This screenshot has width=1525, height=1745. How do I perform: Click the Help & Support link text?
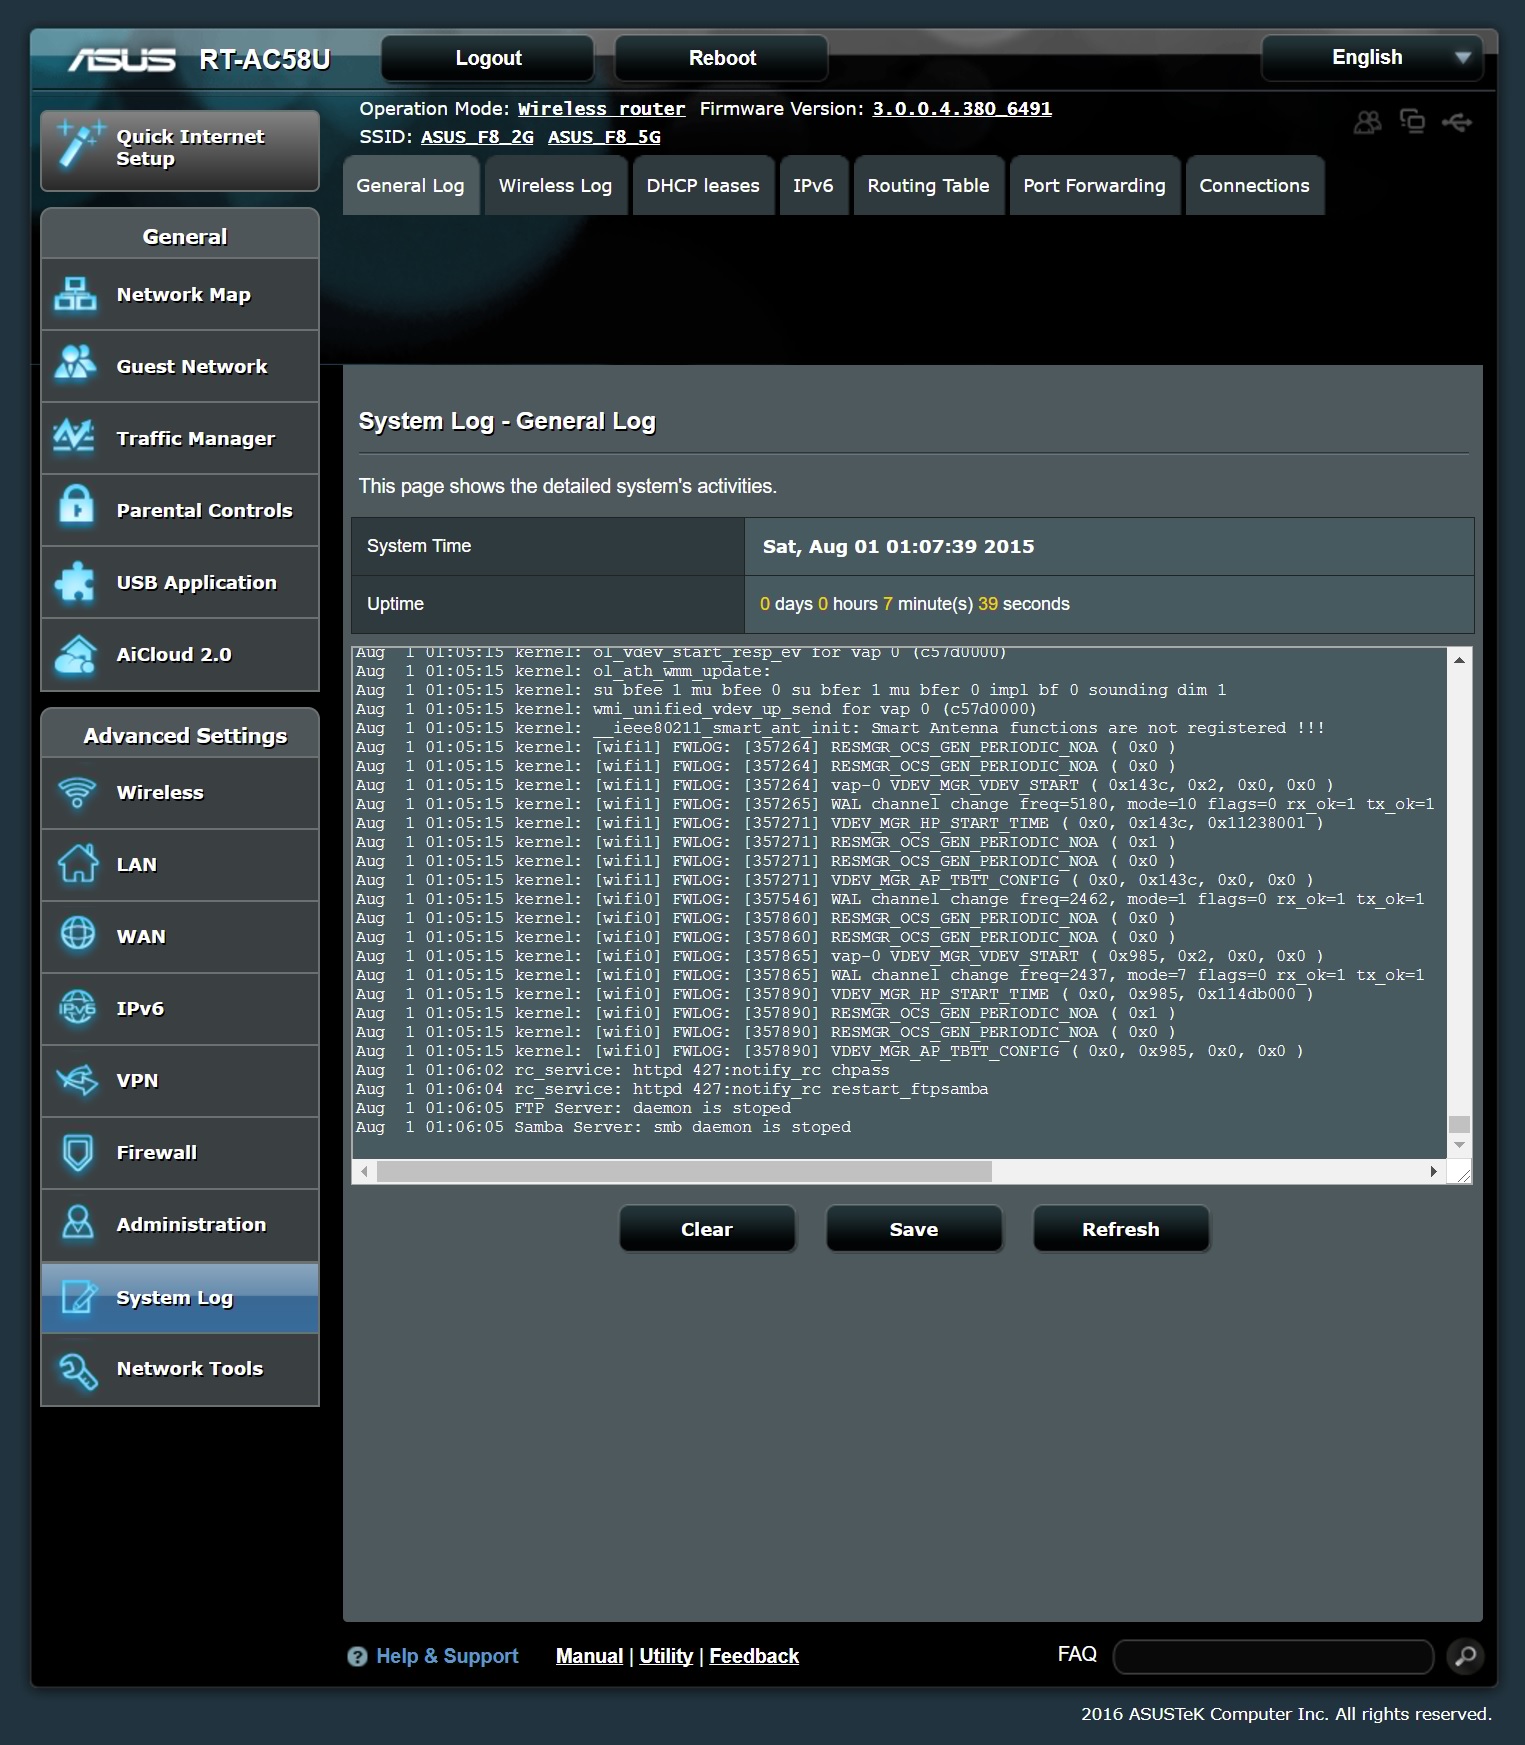[447, 1656]
